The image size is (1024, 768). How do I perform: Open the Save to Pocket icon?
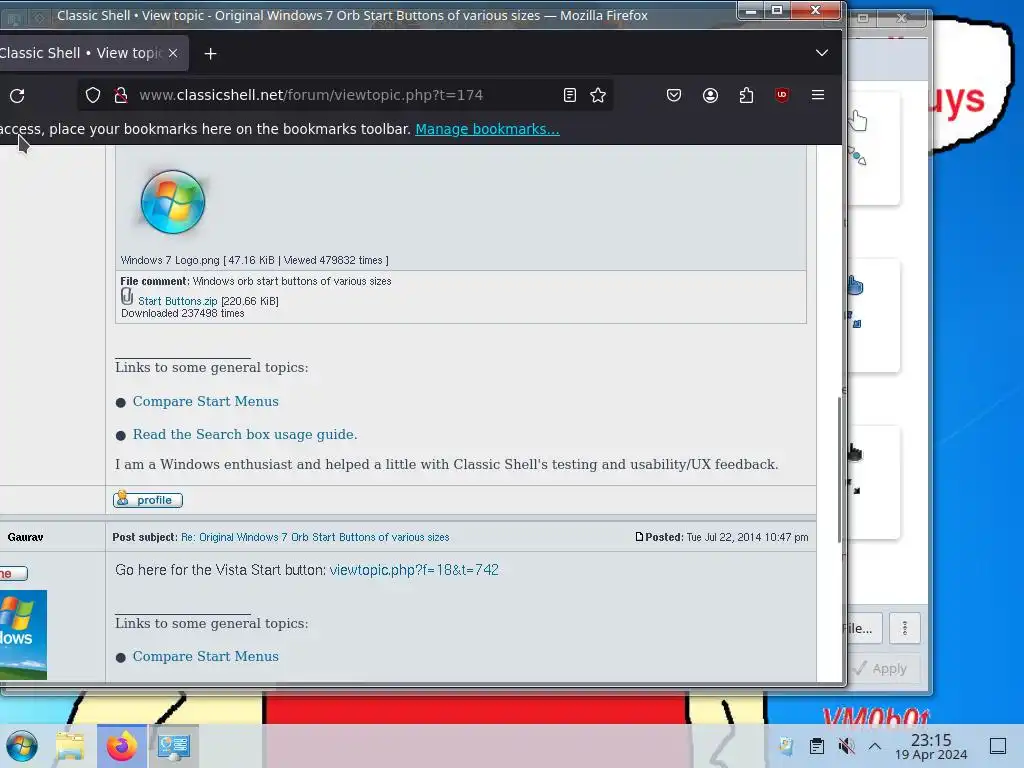(x=674, y=95)
